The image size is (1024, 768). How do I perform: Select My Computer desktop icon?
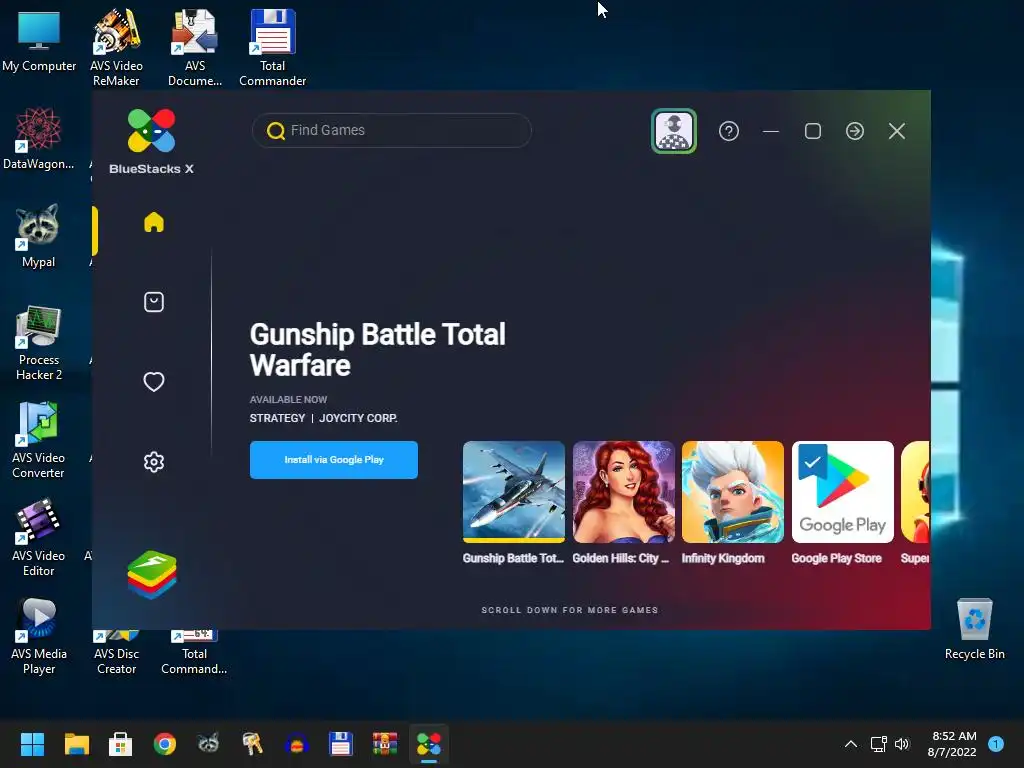[x=39, y=42]
